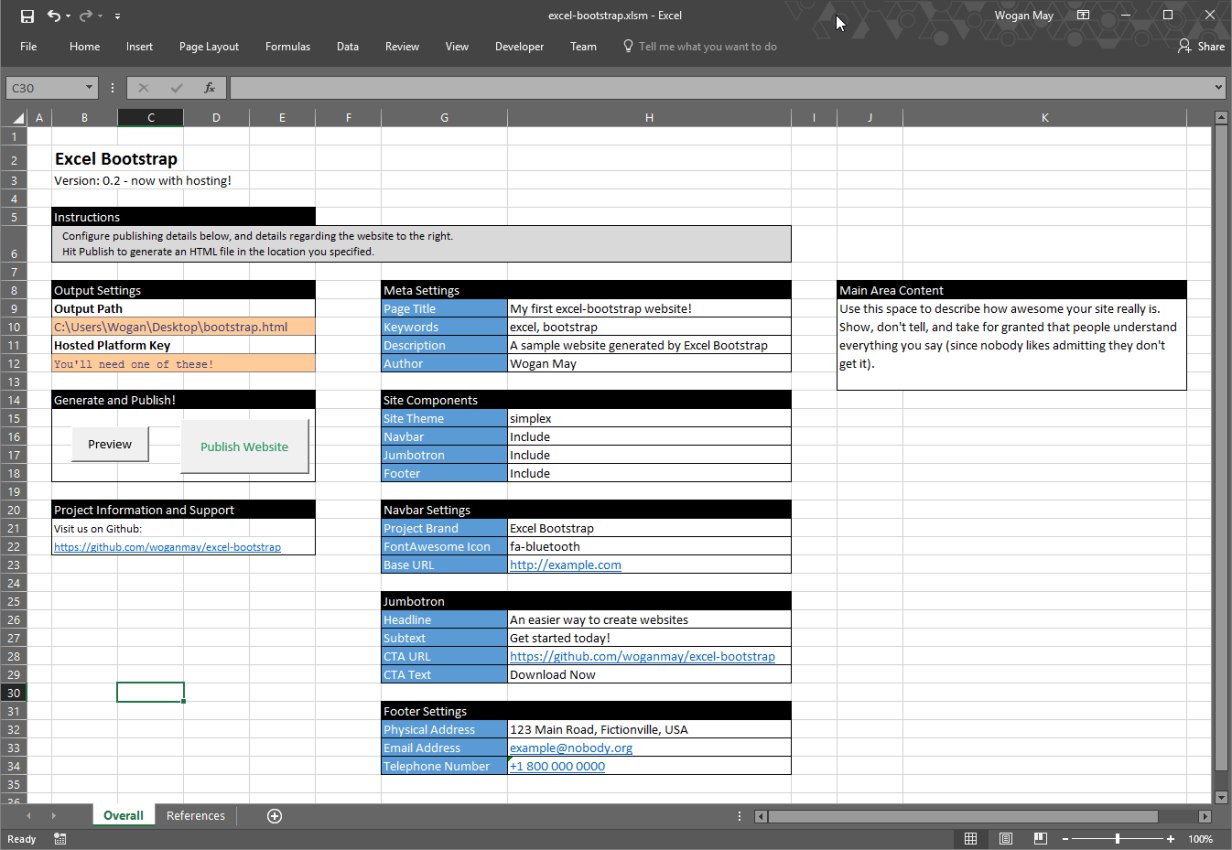
Task: Open the Review ribbon tab
Action: click(x=402, y=46)
